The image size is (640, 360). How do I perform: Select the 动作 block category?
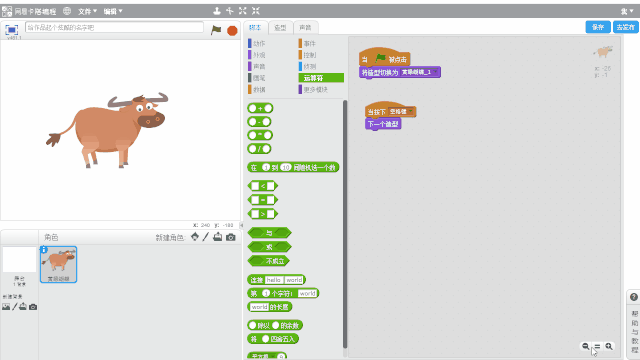257,43
